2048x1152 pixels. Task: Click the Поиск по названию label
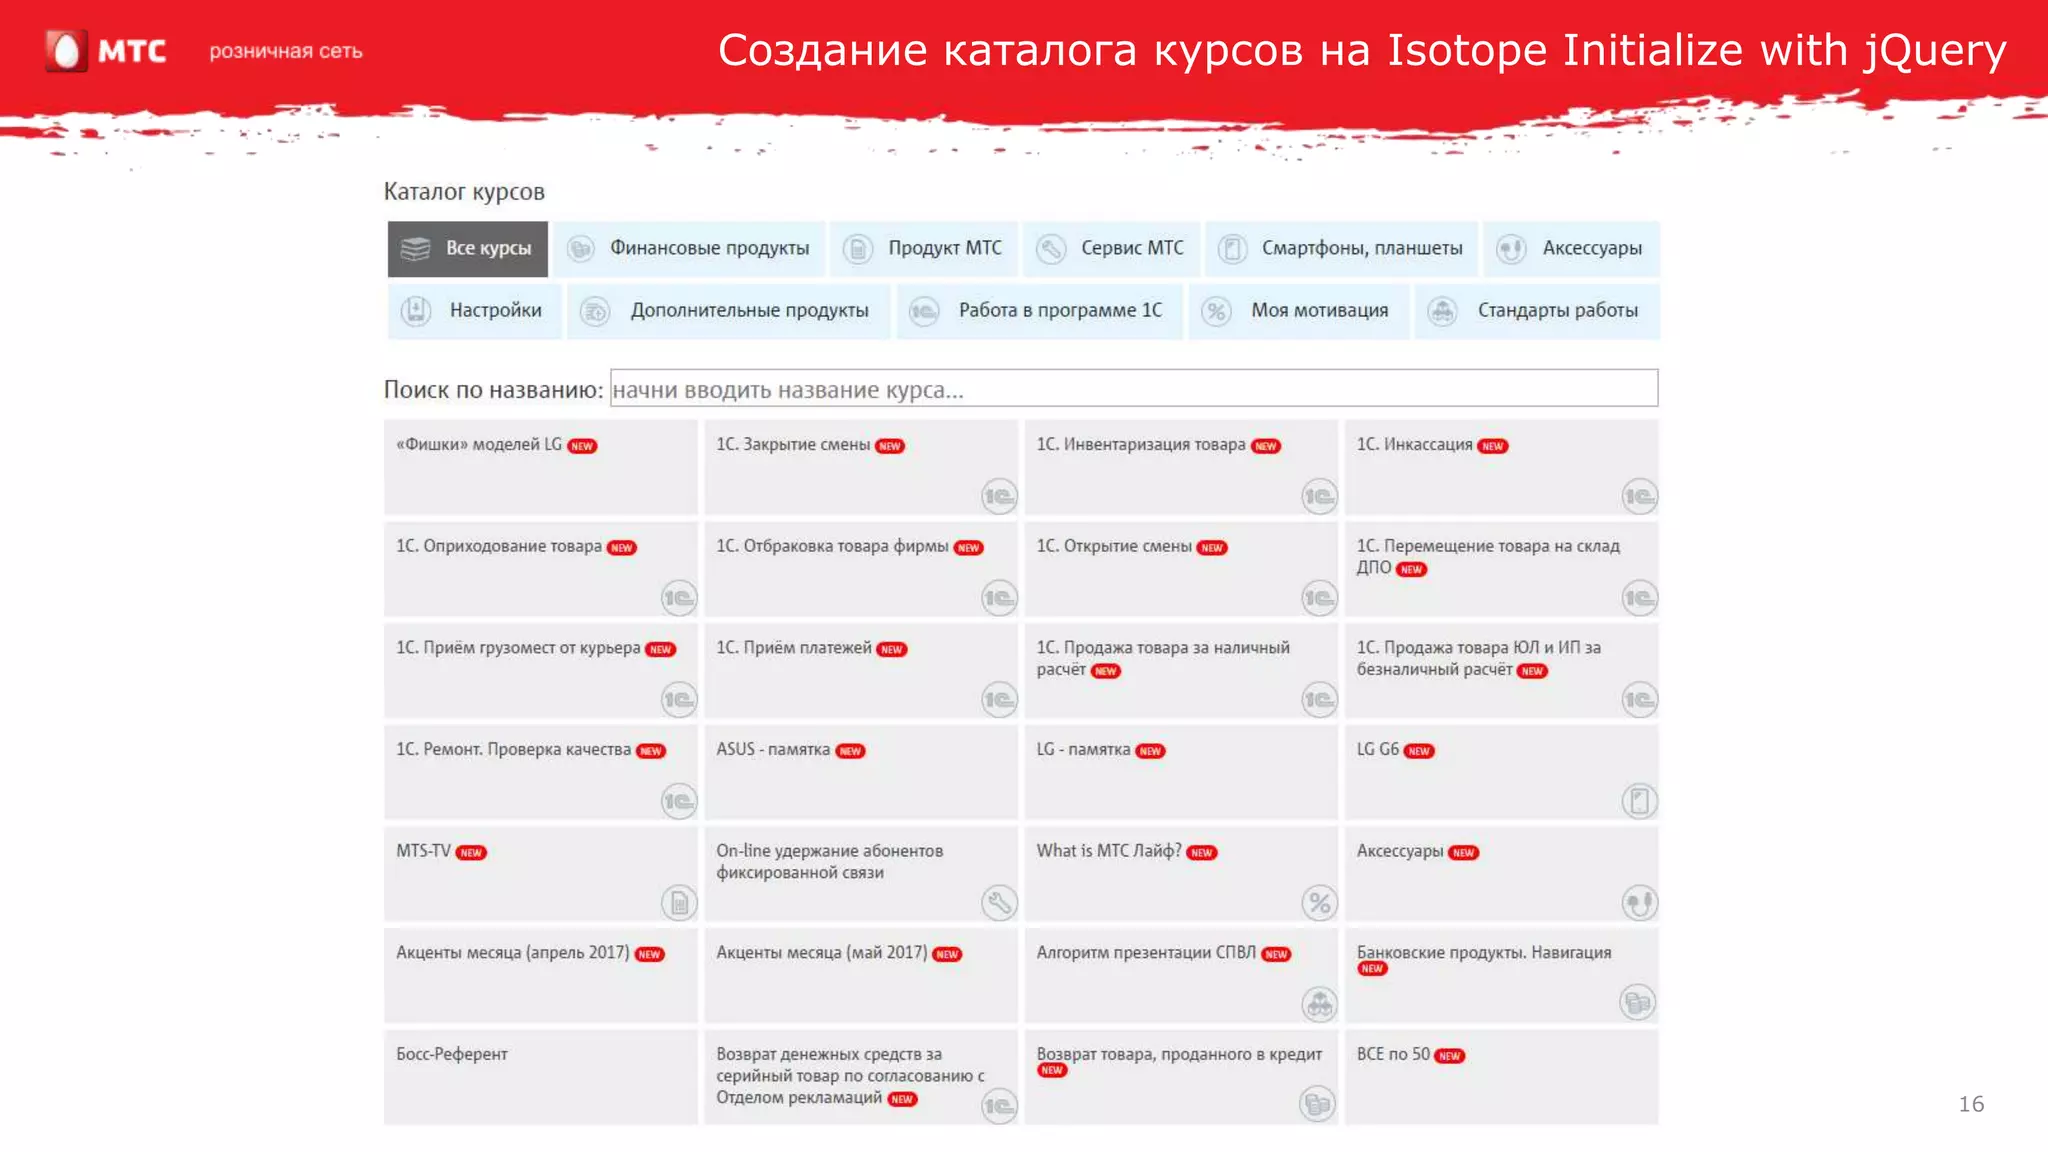(x=494, y=390)
